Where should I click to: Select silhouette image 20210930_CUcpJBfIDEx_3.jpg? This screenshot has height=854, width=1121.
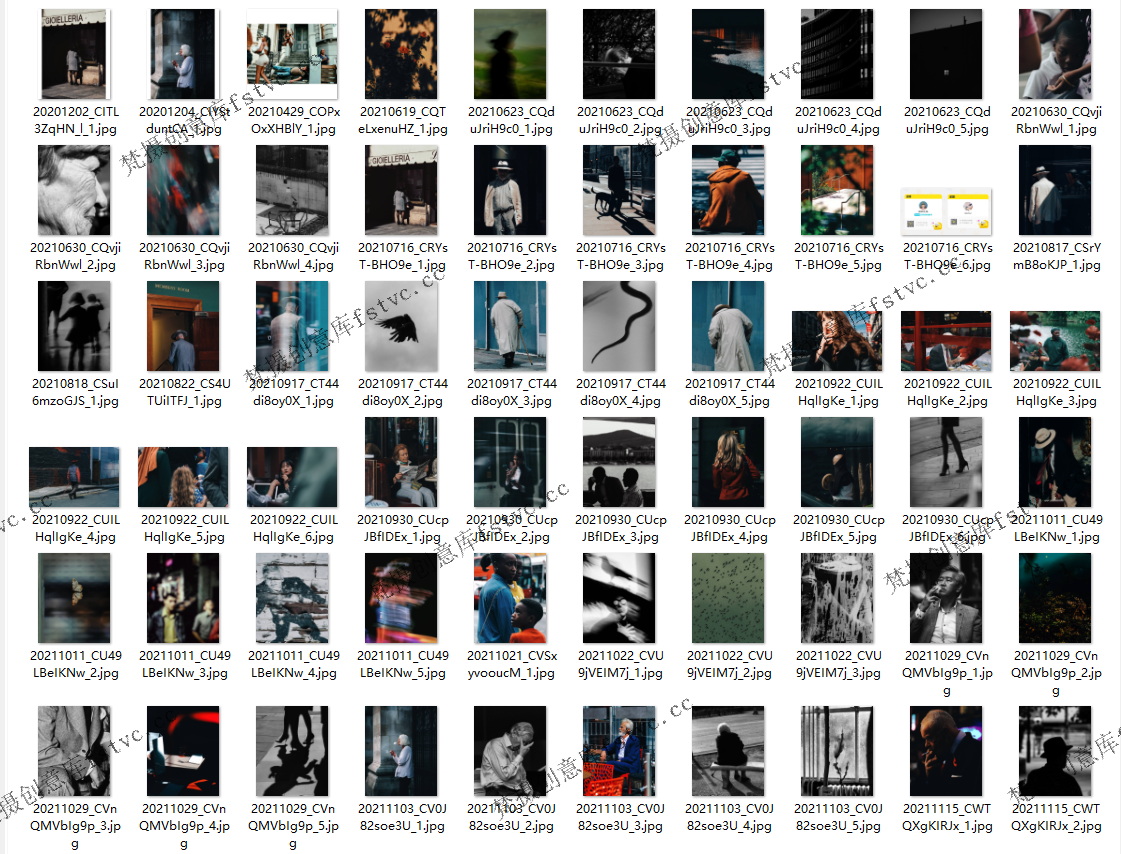619,462
